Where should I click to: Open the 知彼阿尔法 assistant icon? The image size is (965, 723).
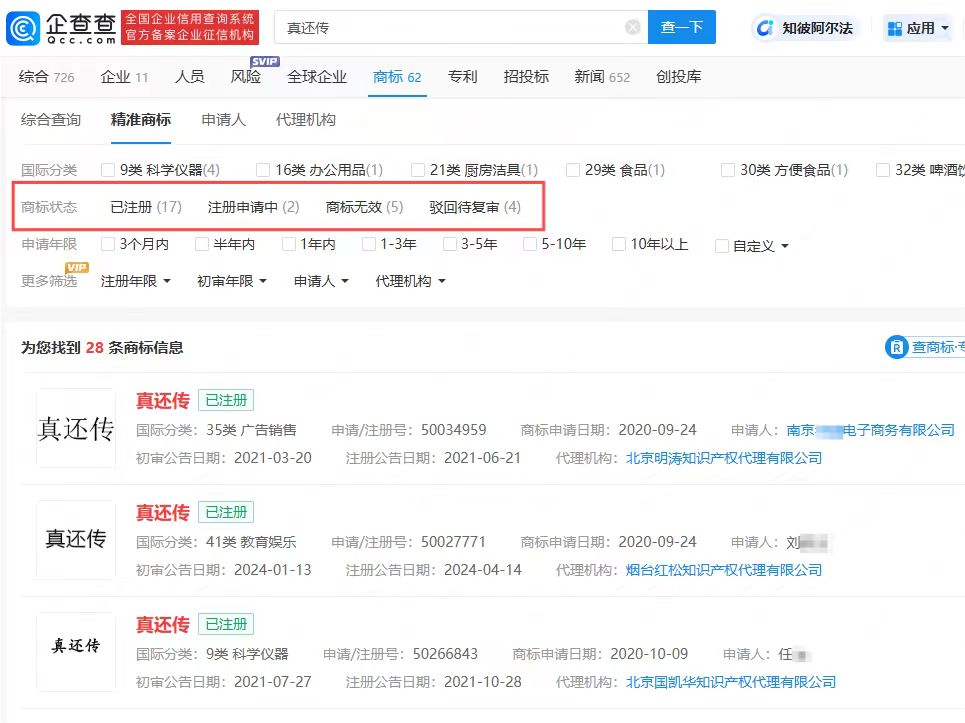click(x=765, y=28)
